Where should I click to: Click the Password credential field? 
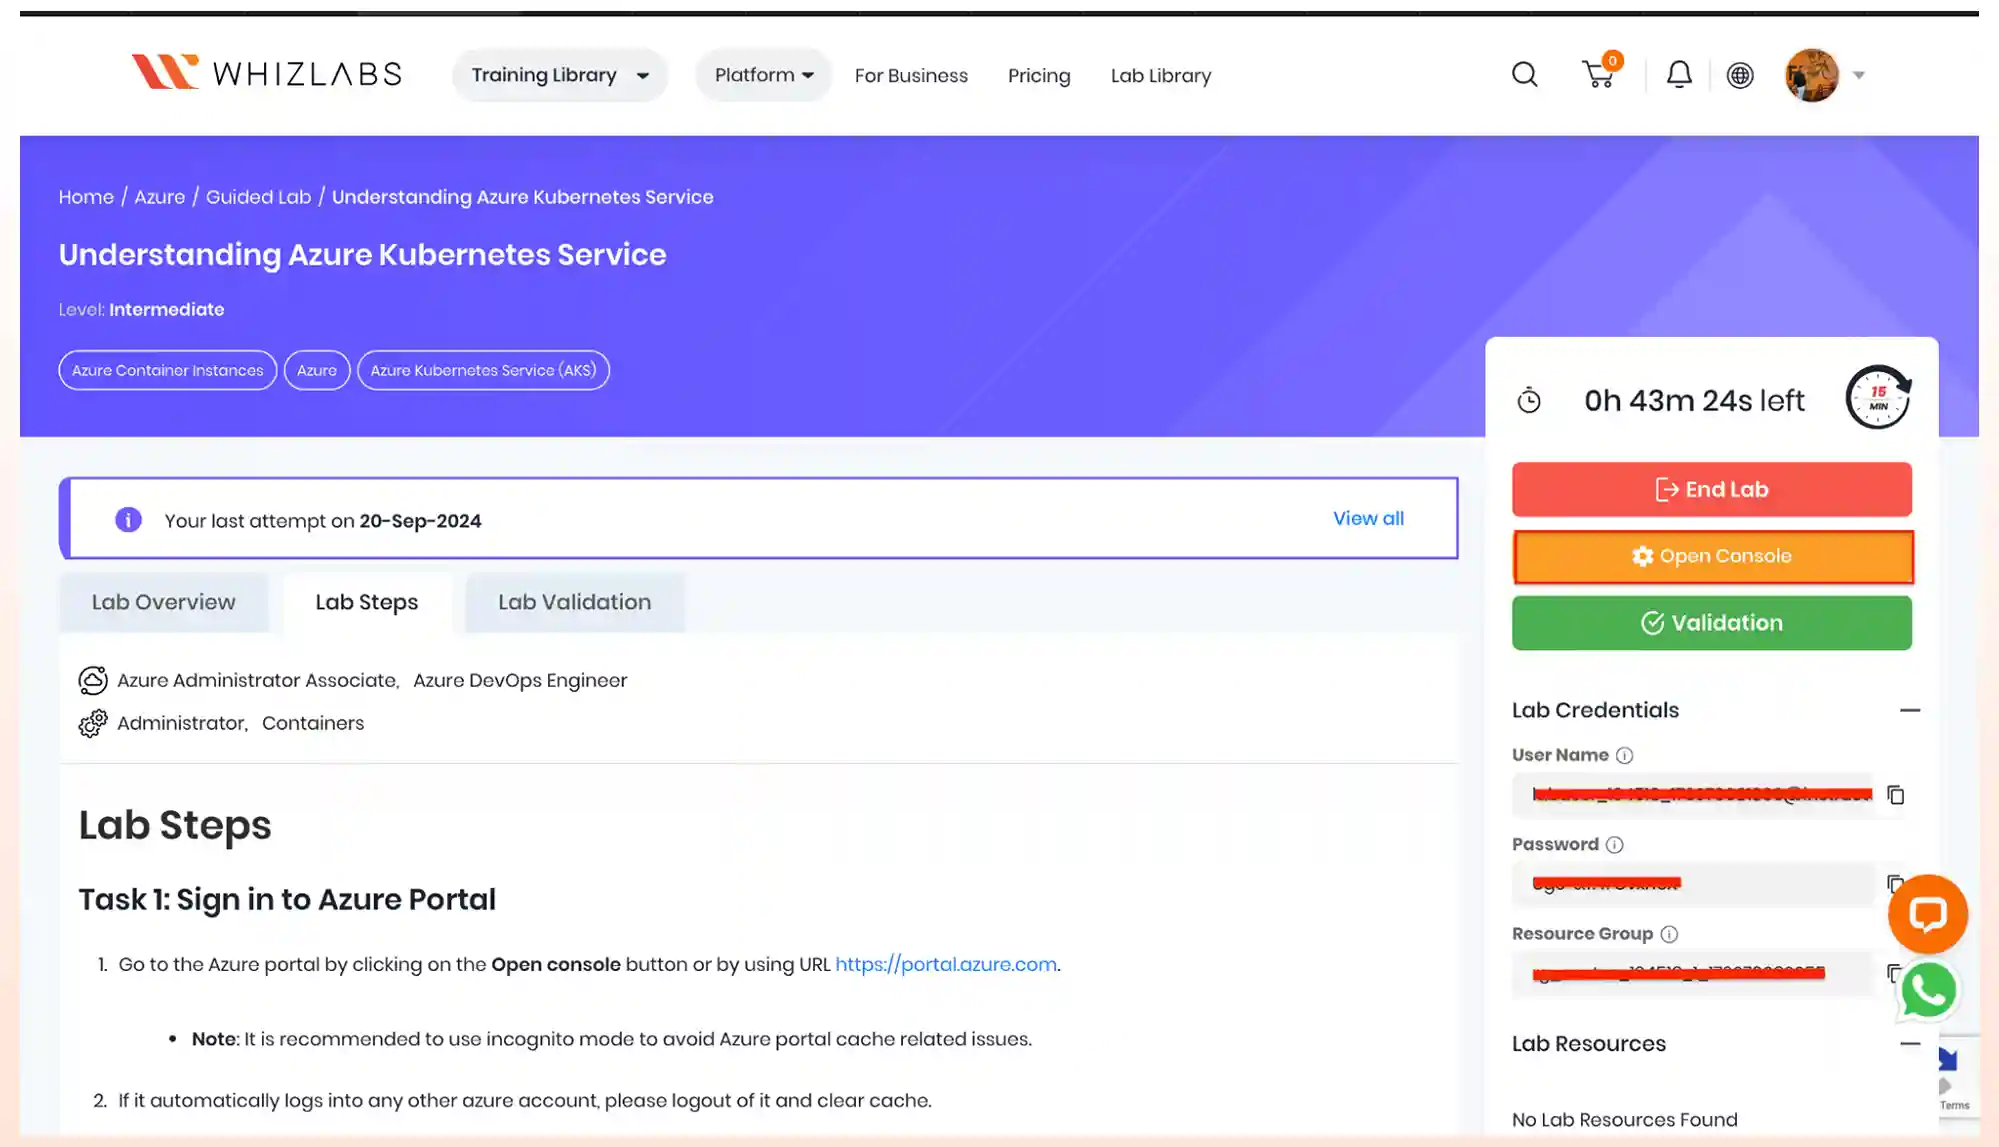point(1693,884)
